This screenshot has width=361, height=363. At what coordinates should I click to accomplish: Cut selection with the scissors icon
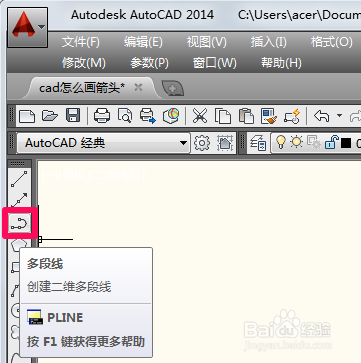200,116
